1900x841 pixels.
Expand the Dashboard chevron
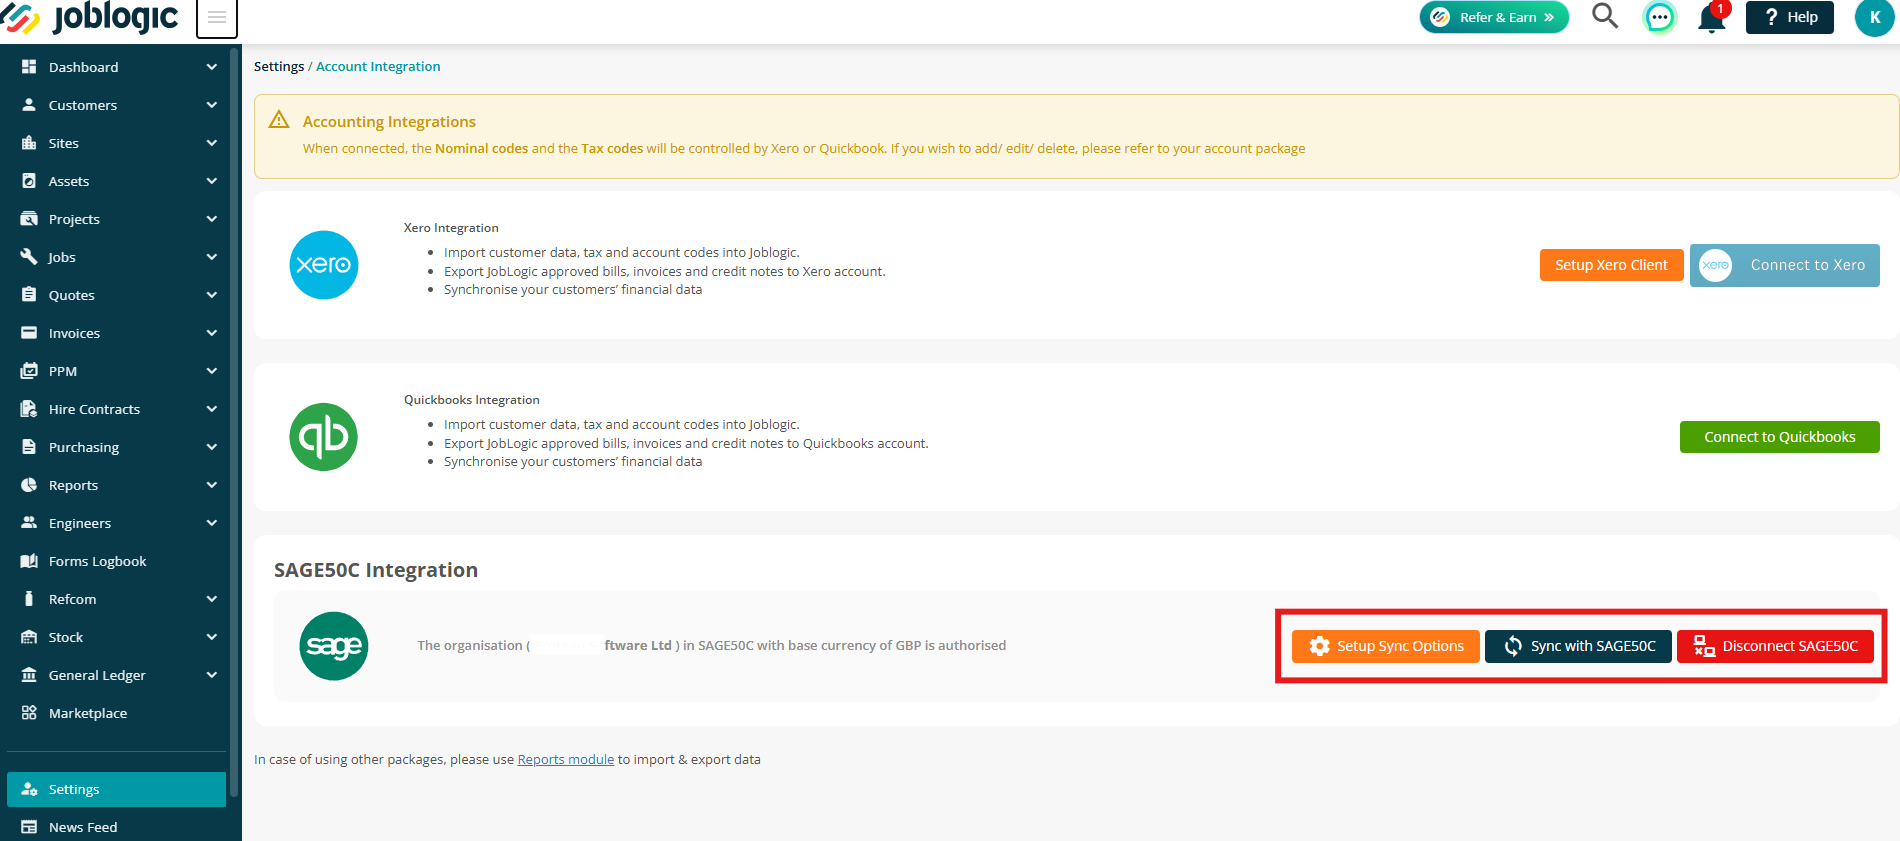pyautogui.click(x=211, y=67)
